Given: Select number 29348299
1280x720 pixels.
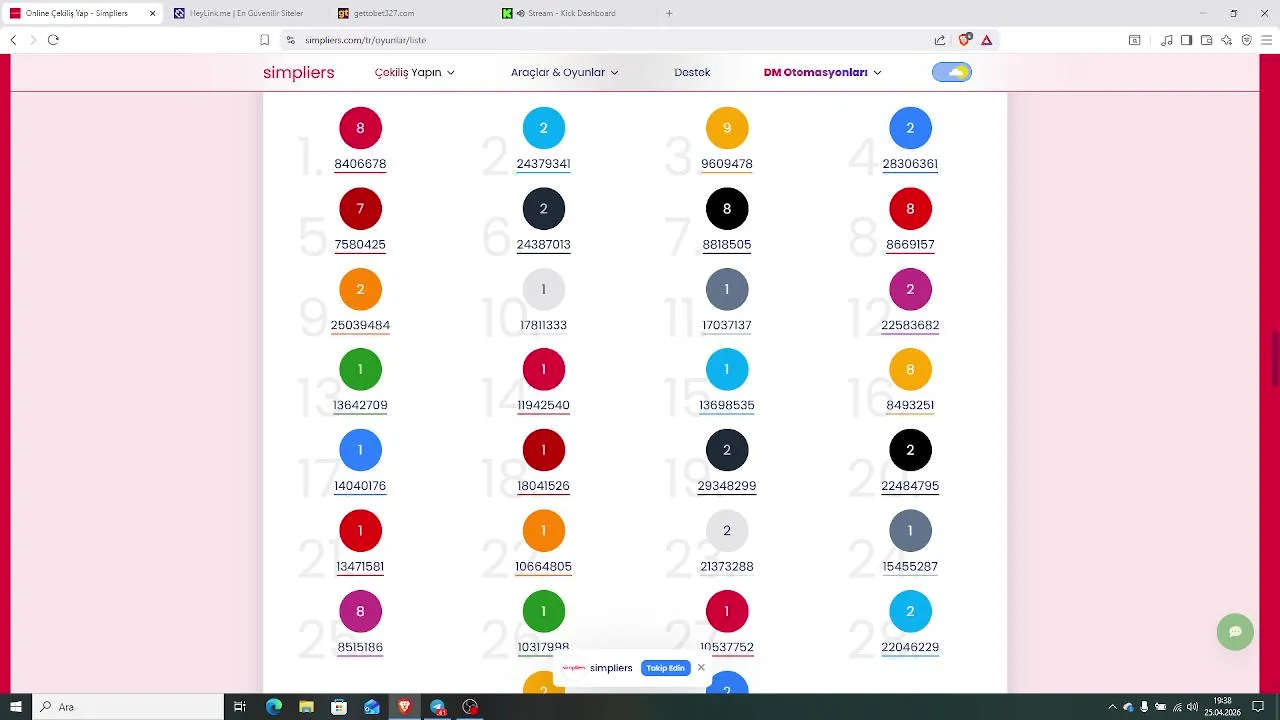Looking at the screenshot, I should click(x=727, y=486).
